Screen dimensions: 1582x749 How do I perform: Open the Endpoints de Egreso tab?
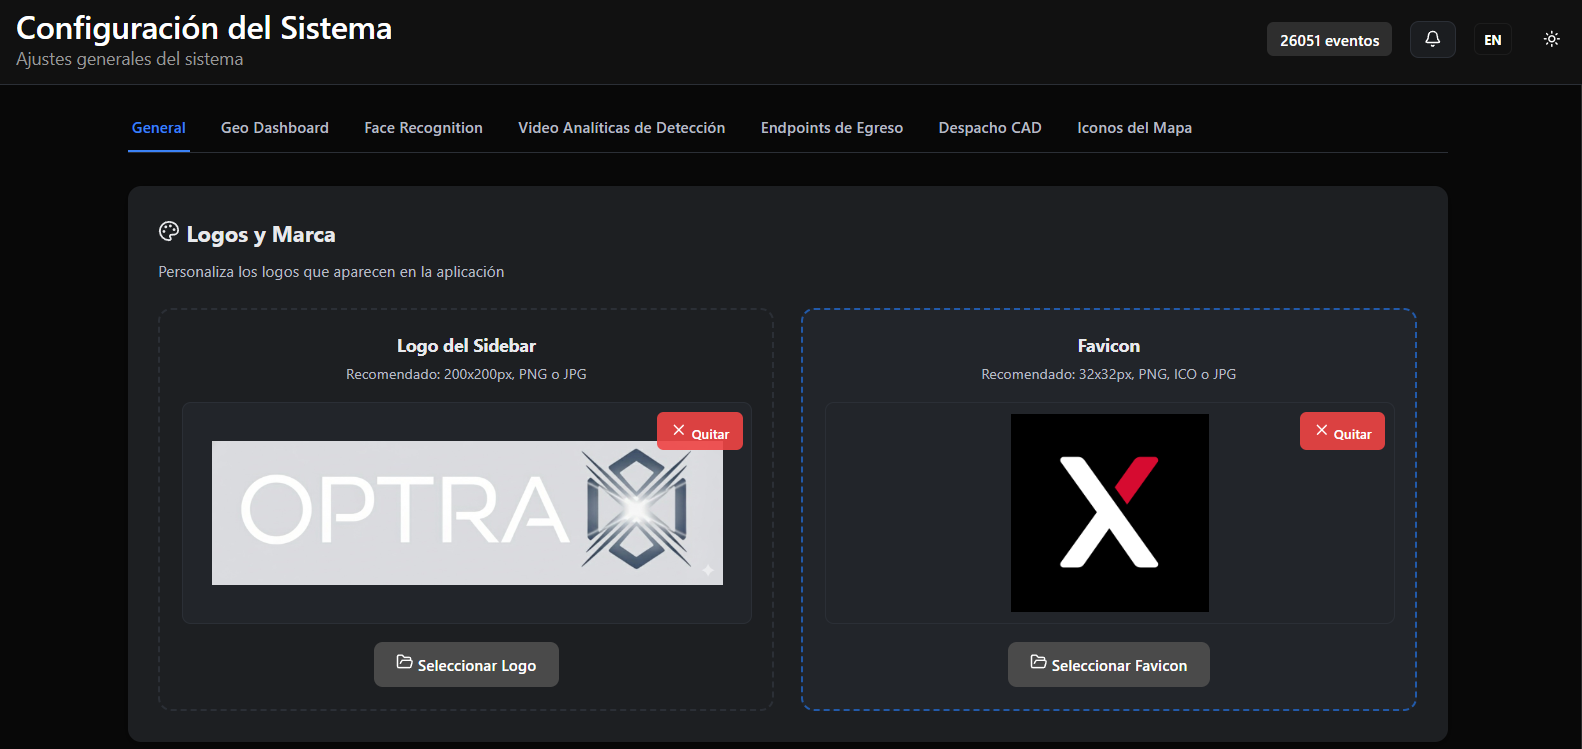(x=832, y=128)
